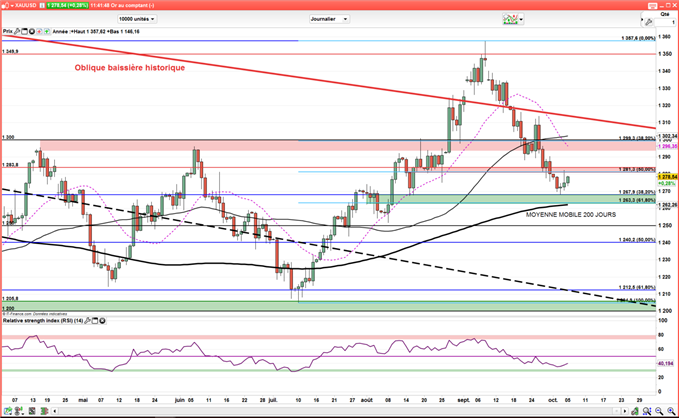Image resolution: width=679 pixels, height=418 pixels.
Task: Click the 40,194 RSI value tag
Action: point(666,363)
